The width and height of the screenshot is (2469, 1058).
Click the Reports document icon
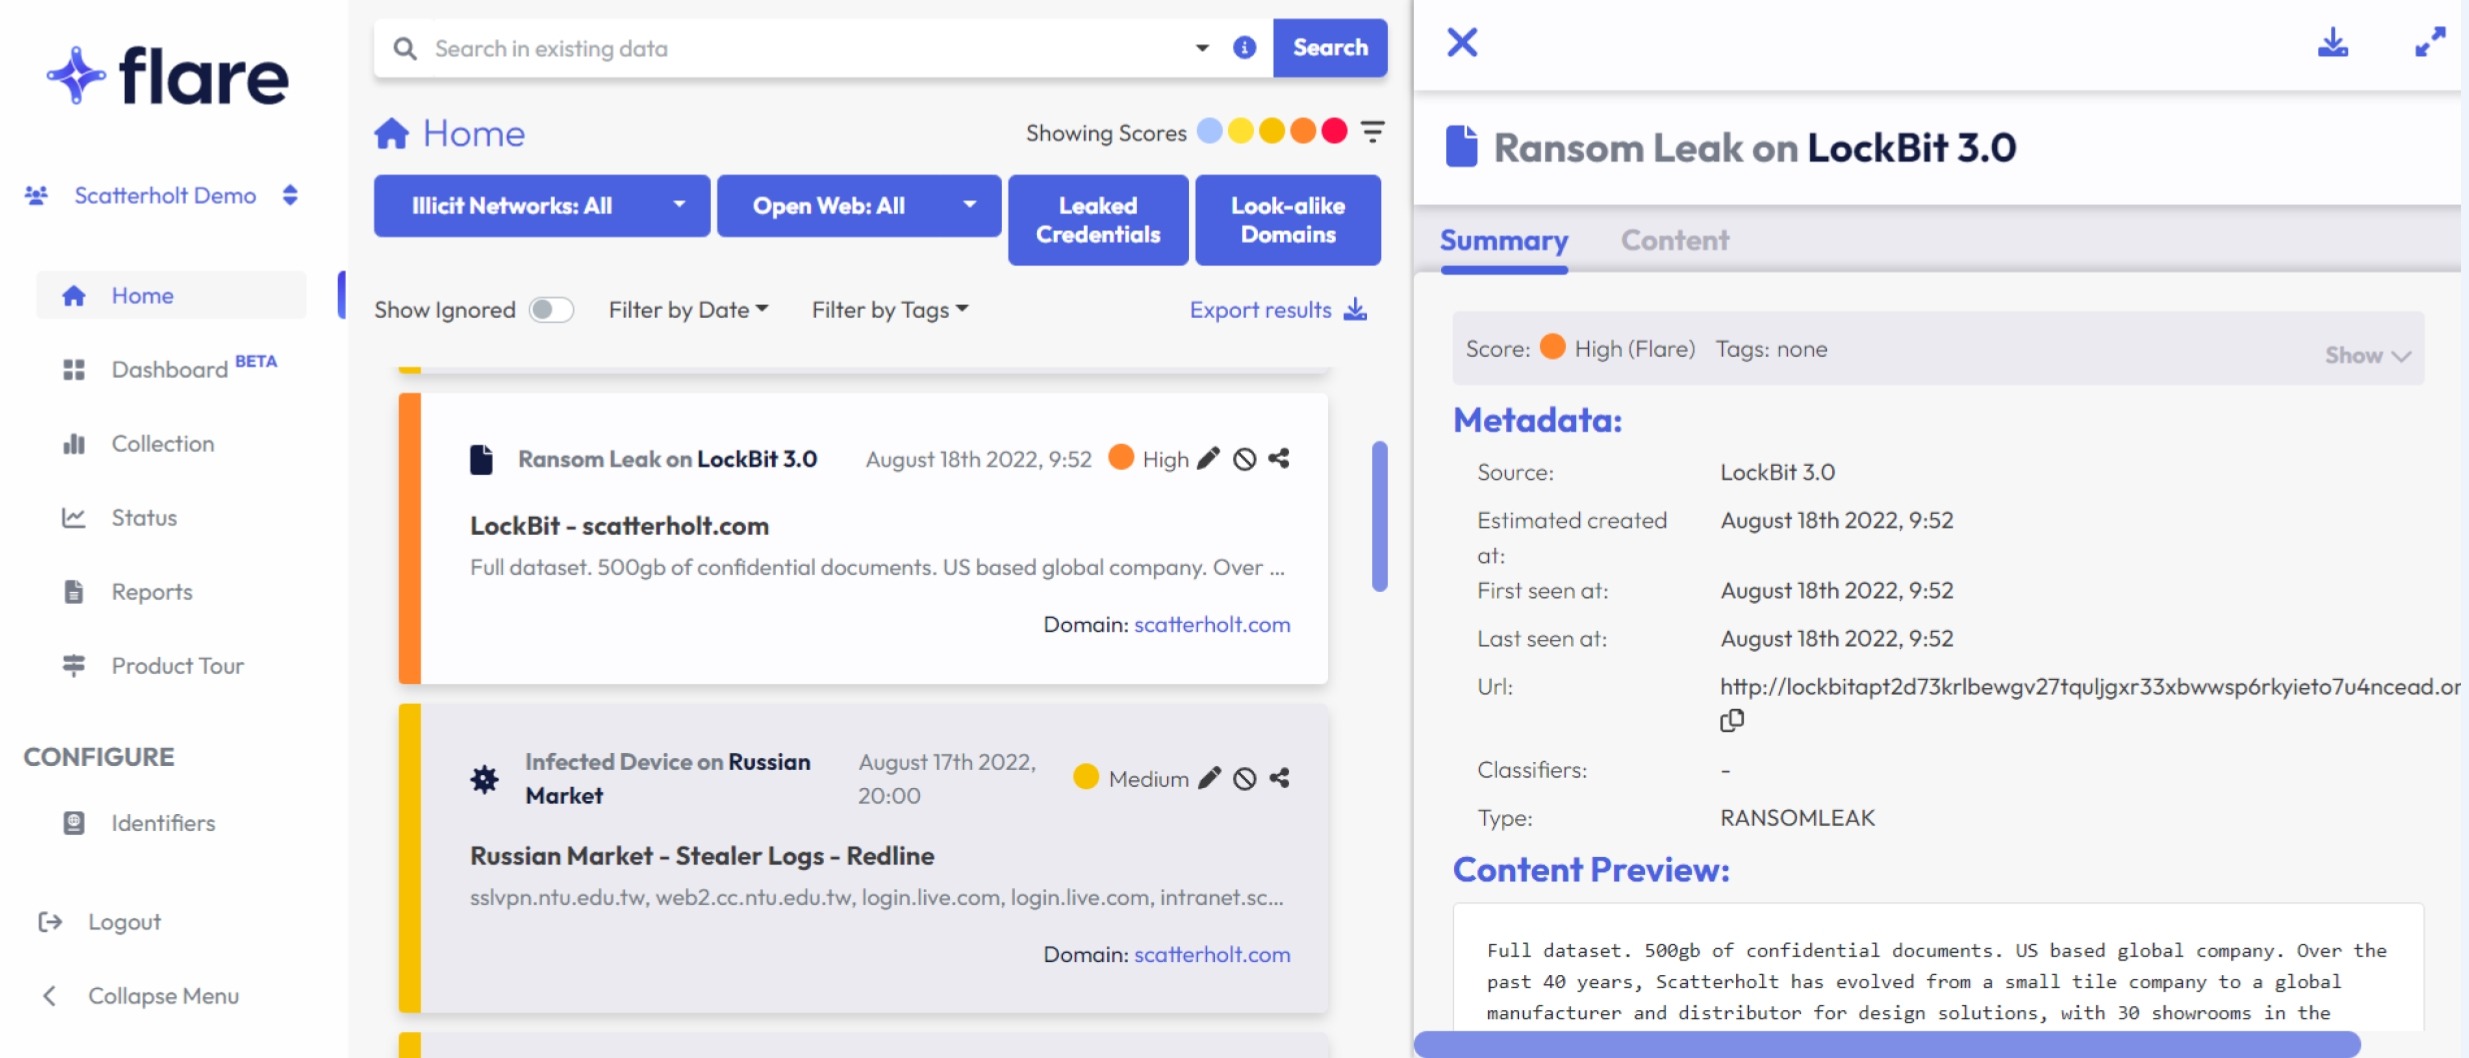pyautogui.click(x=74, y=592)
